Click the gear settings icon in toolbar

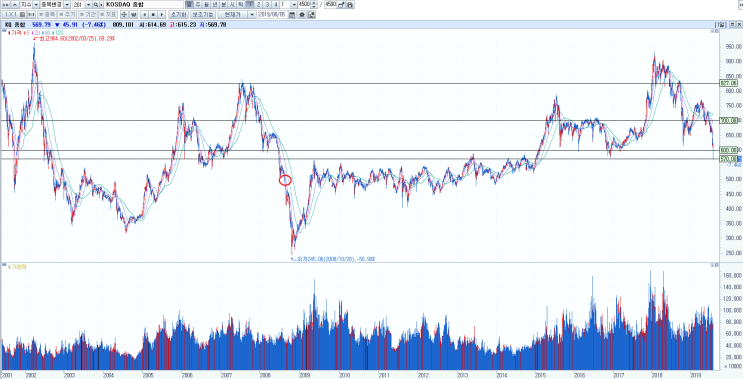pyautogui.click(x=302, y=15)
